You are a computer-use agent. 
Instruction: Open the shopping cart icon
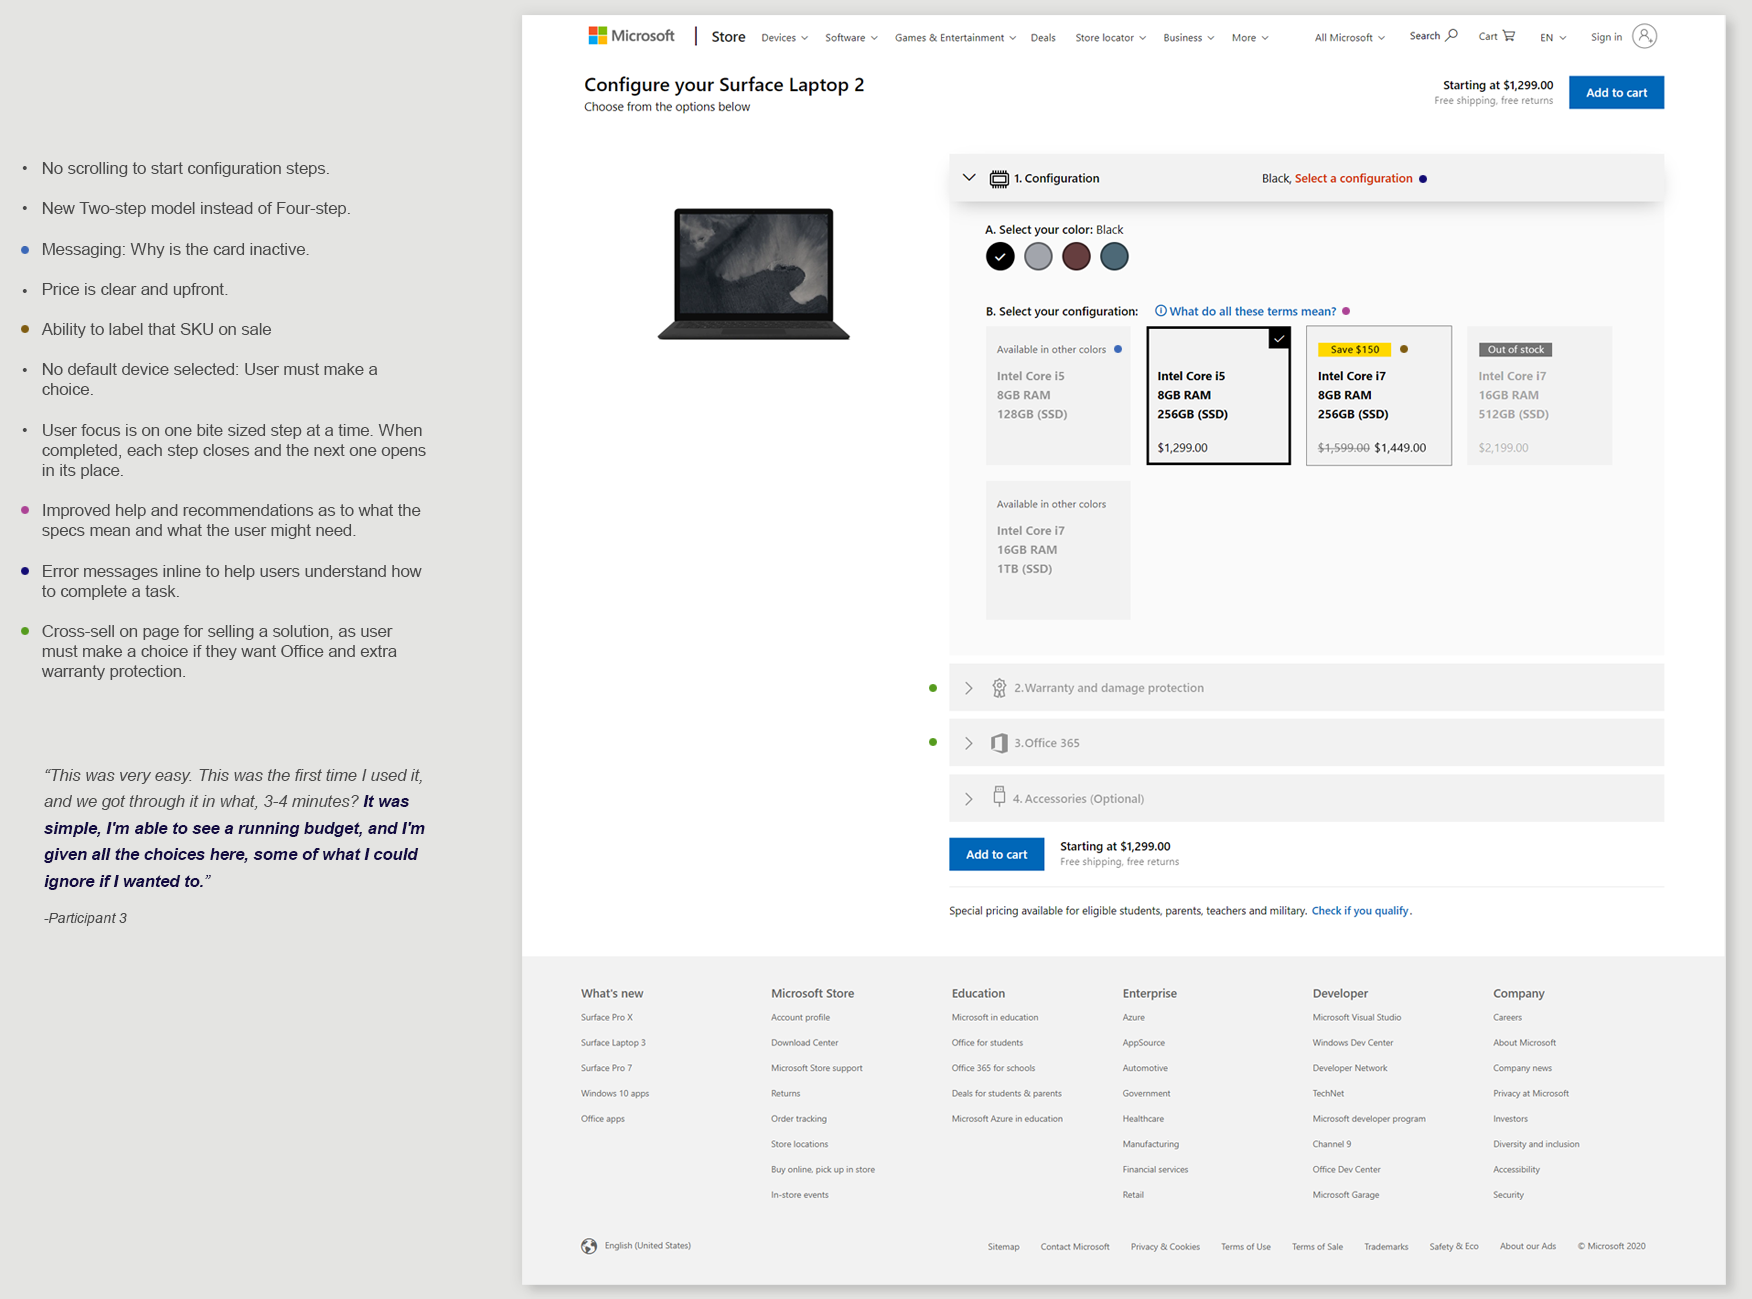1509,36
